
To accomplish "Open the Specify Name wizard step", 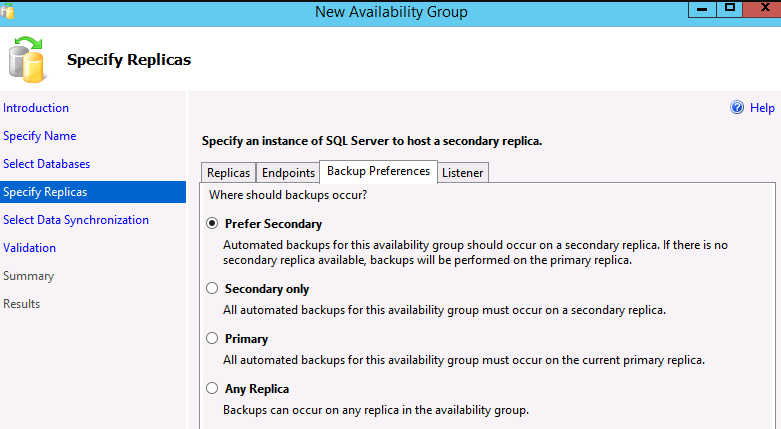I will tap(39, 136).
